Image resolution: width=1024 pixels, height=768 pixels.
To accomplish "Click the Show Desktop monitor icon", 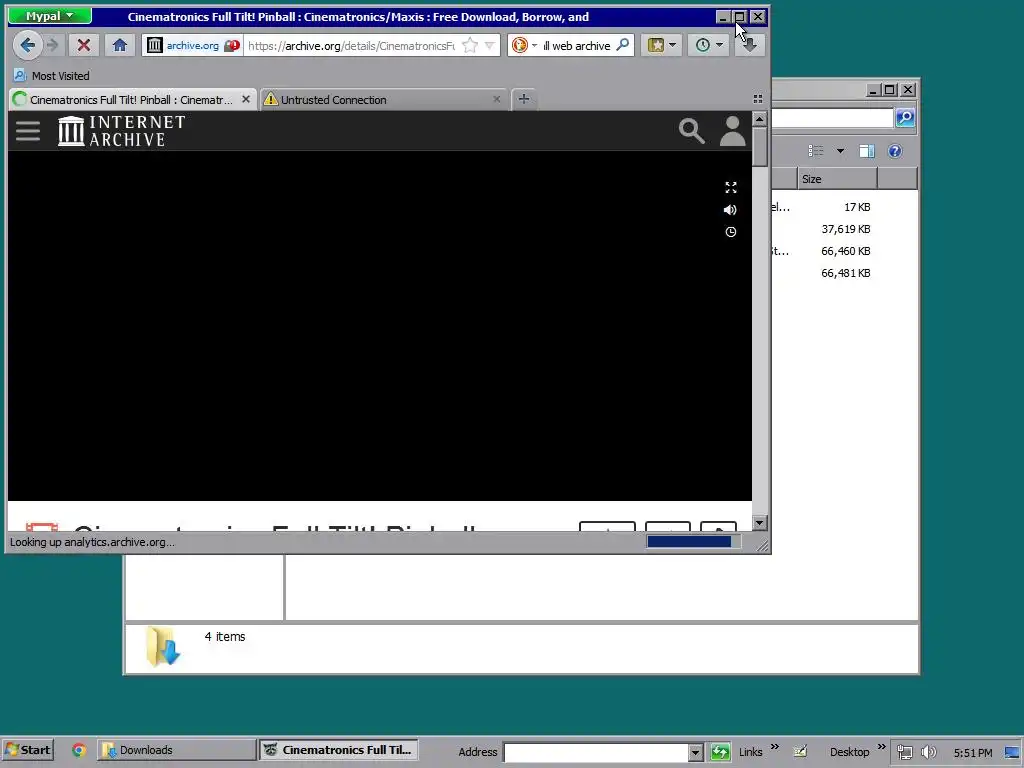I will click(1013, 752).
